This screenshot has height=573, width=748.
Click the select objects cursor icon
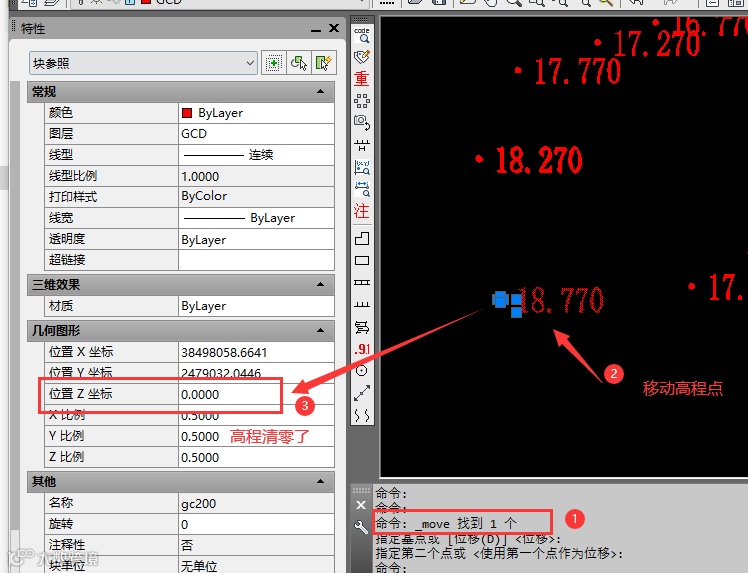pos(299,63)
